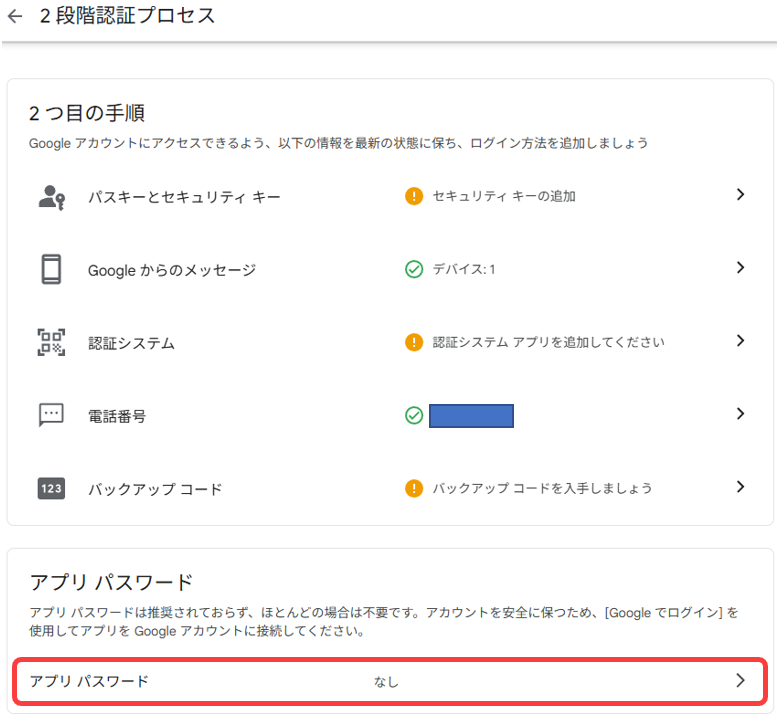The width and height of the screenshot is (780, 715).
Task: Open the highlighted アプリ パスワード row
Action: [x=390, y=681]
